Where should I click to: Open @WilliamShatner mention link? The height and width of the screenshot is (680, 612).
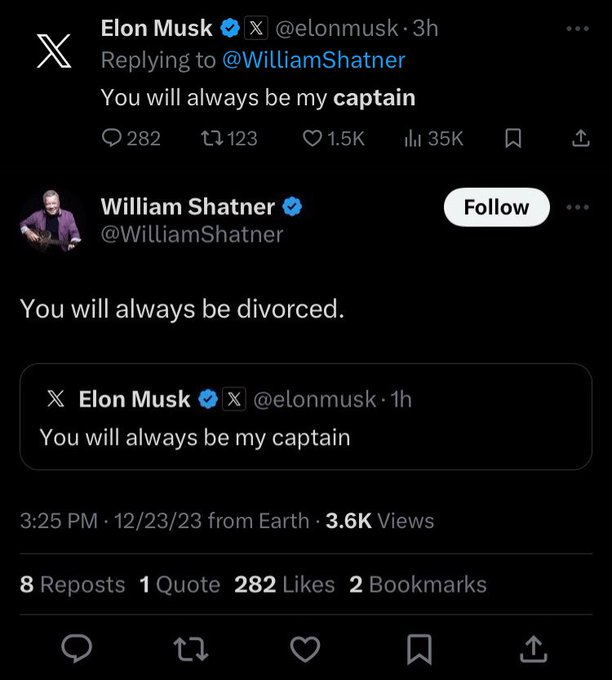coord(314,60)
